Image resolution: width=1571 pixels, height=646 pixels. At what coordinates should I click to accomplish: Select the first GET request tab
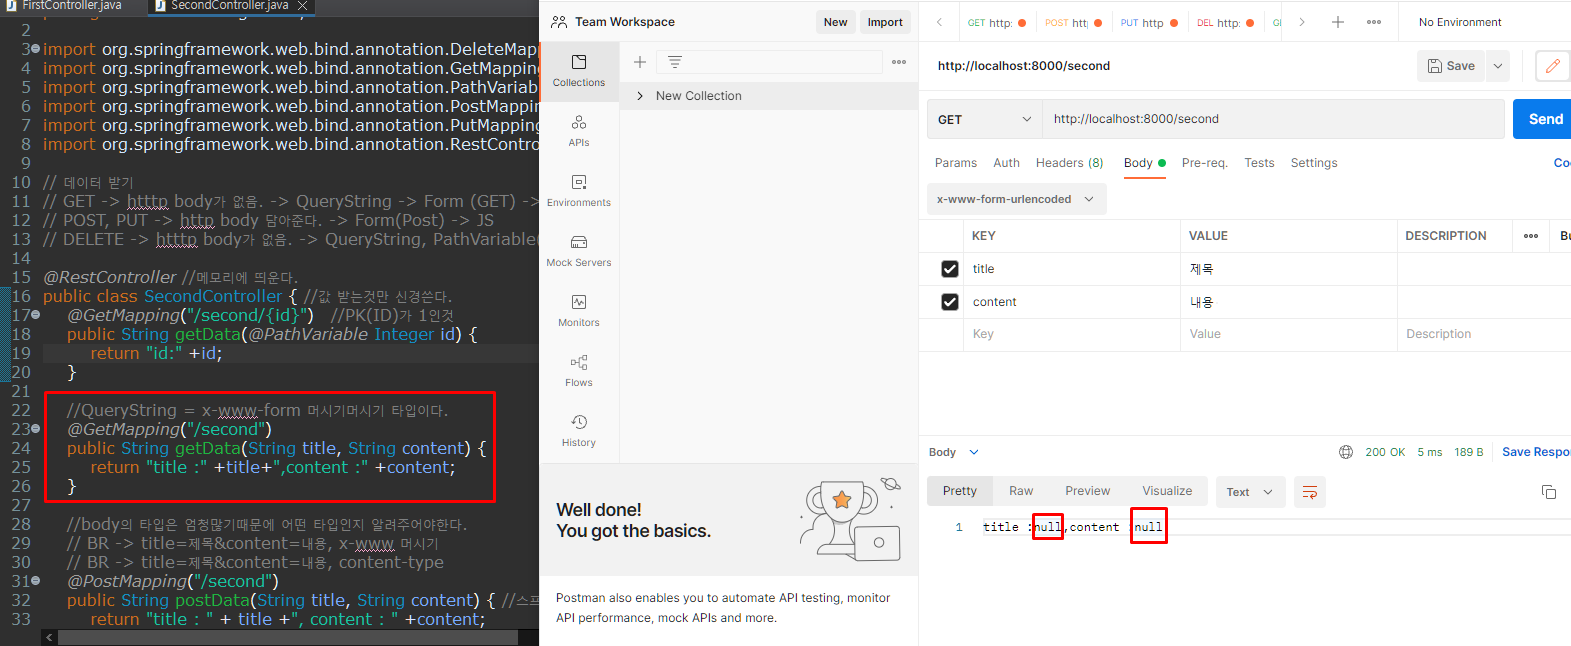[996, 23]
